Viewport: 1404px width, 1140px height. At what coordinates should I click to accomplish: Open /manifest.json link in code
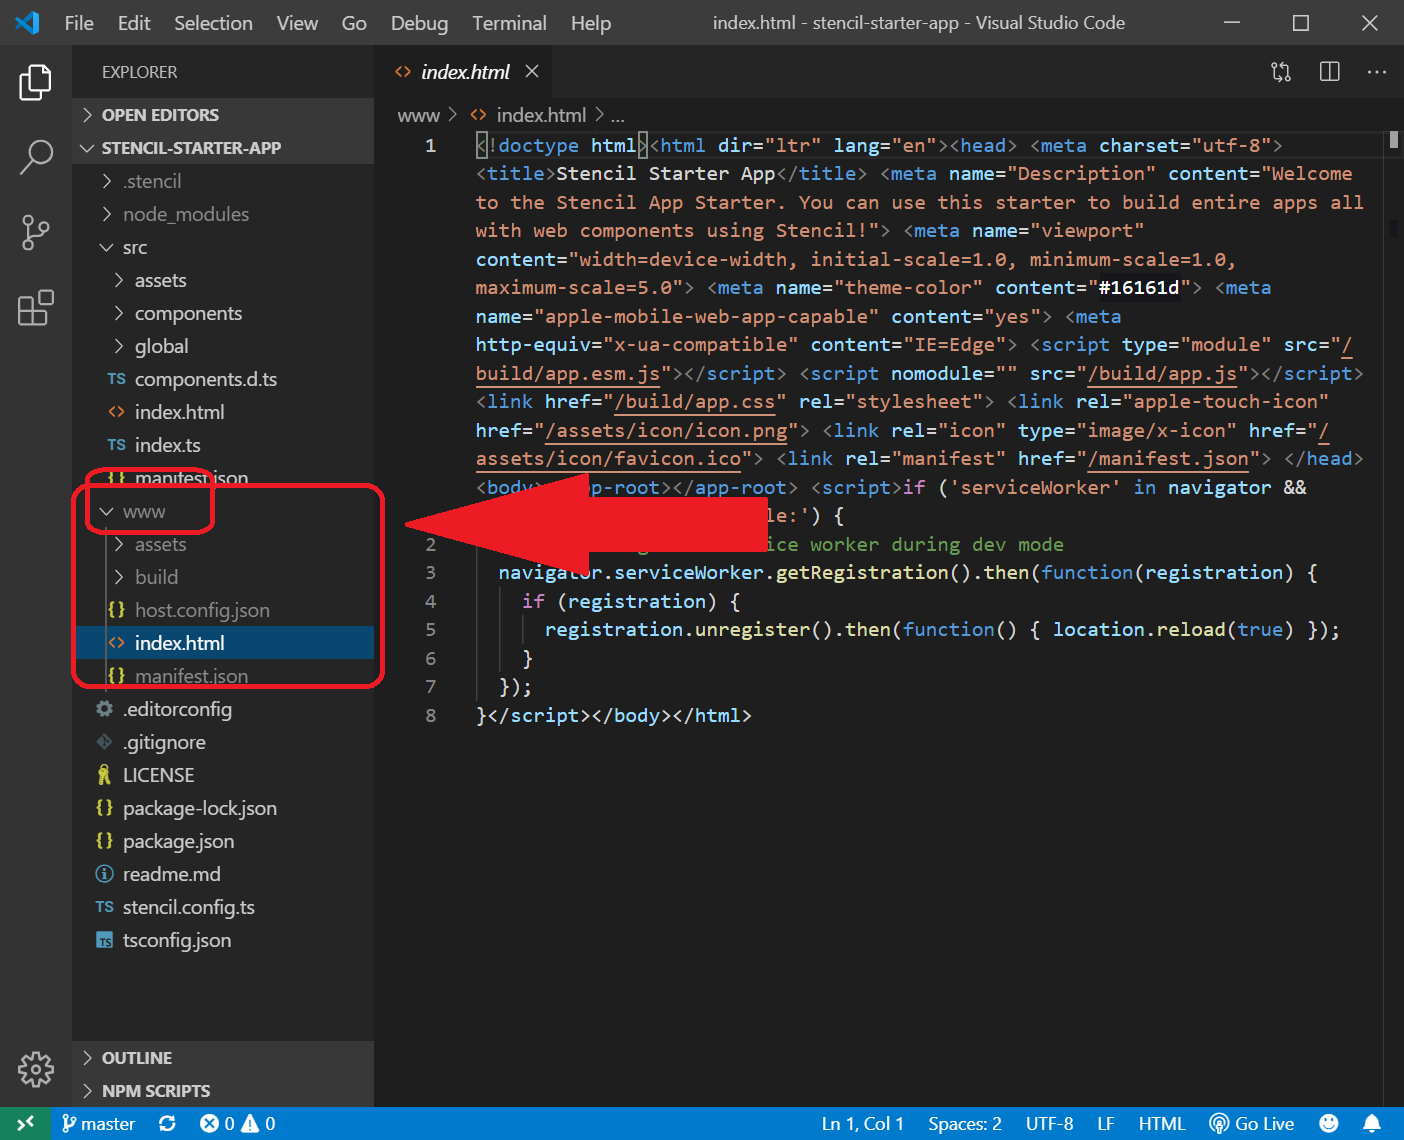(x=1168, y=459)
